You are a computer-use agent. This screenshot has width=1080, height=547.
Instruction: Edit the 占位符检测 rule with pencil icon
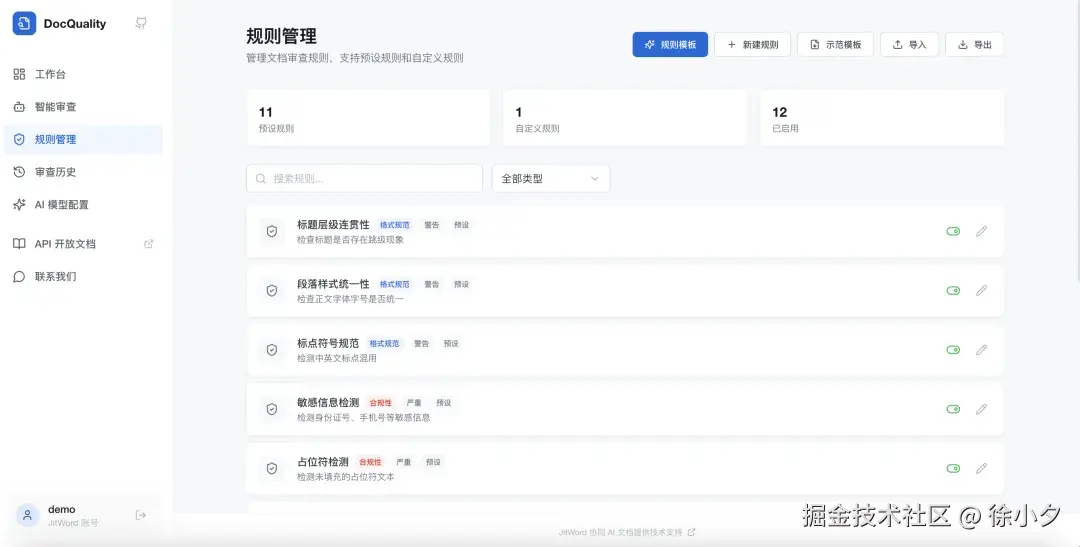[x=982, y=468]
